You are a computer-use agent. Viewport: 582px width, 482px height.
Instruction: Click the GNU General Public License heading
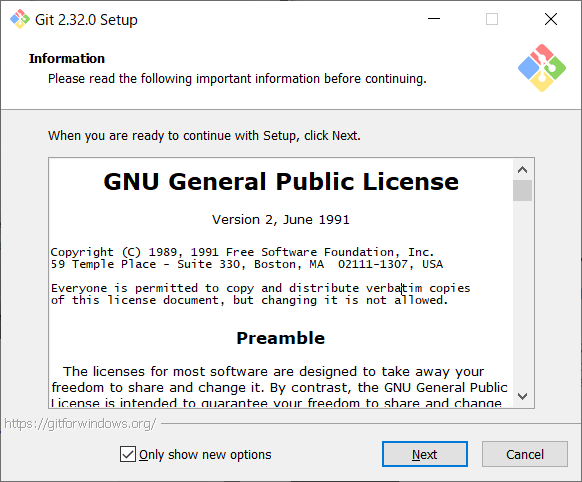(281, 182)
